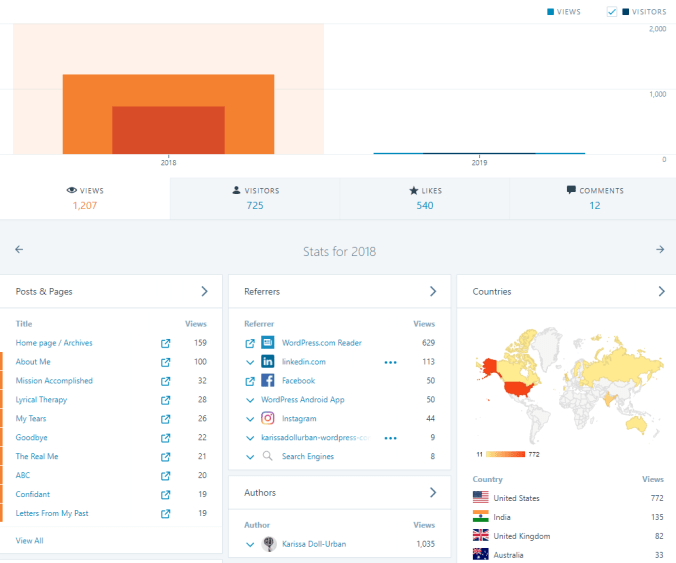Toggle the Visitors checkbox in chart legend
The width and height of the screenshot is (676, 563).
[612, 12]
